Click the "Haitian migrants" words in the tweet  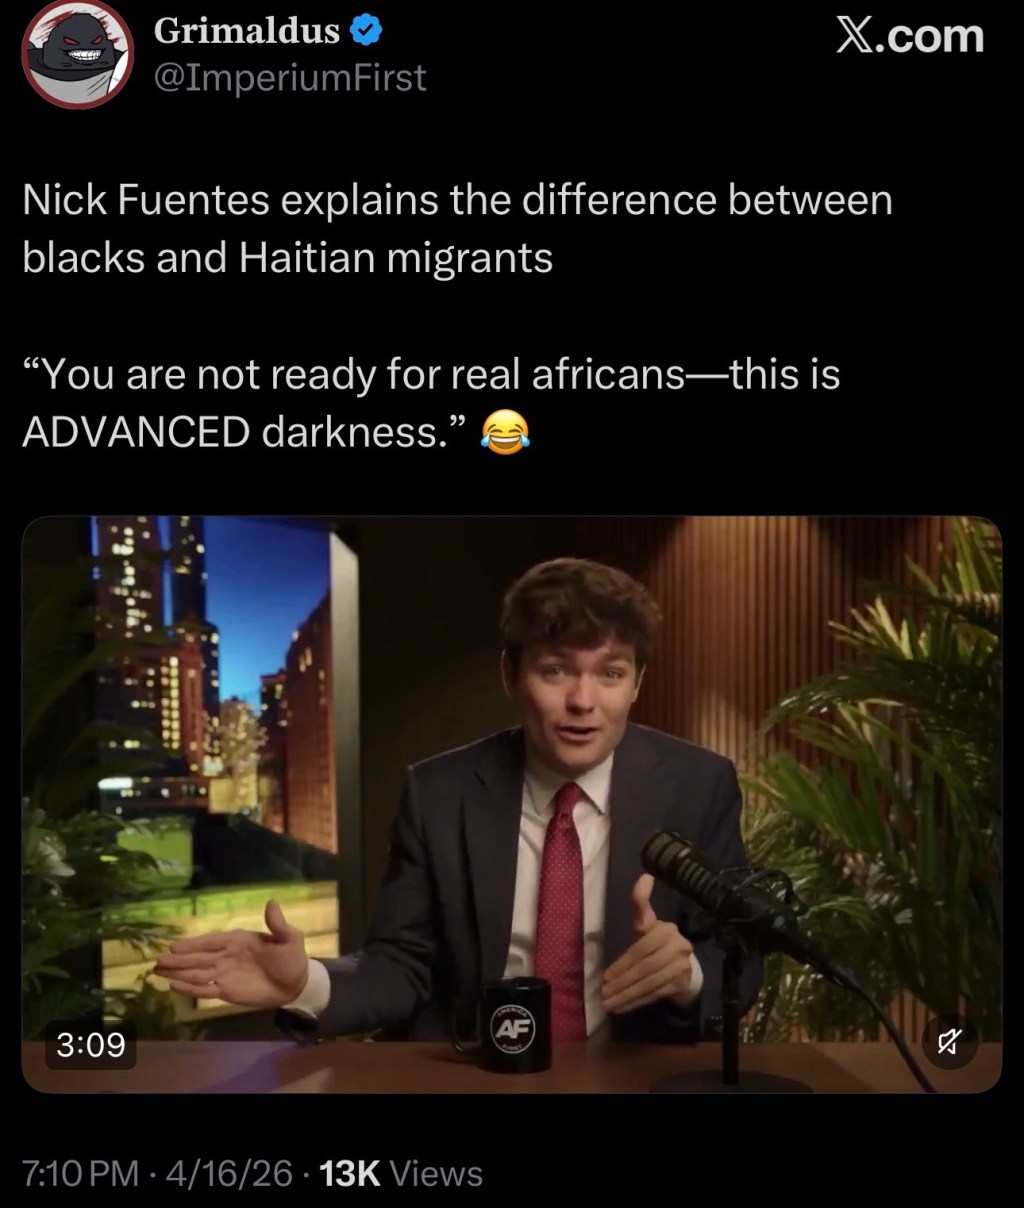(x=395, y=258)
